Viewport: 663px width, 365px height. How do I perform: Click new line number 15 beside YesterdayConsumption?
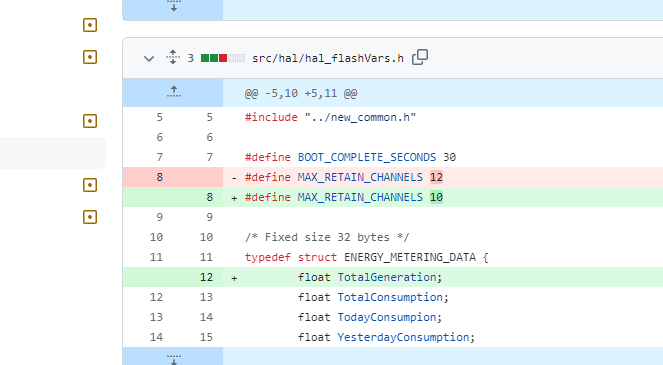(206, 337)
